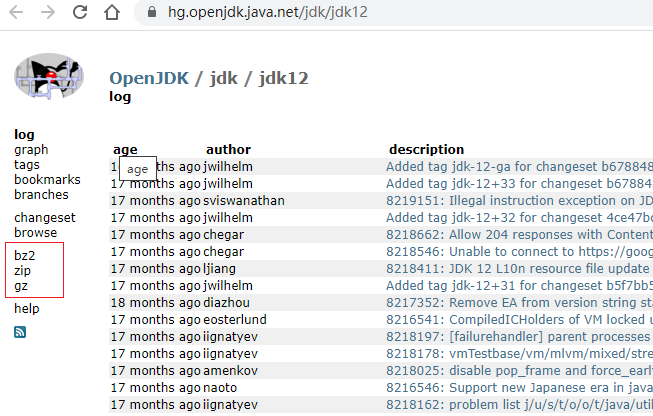
Task: Open 'Added tag jdk-12+33' changeset
Action: coord(519,184)
